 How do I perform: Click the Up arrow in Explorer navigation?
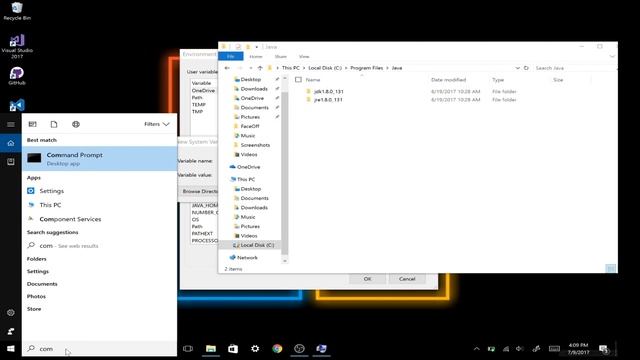[x=260, y=68]
